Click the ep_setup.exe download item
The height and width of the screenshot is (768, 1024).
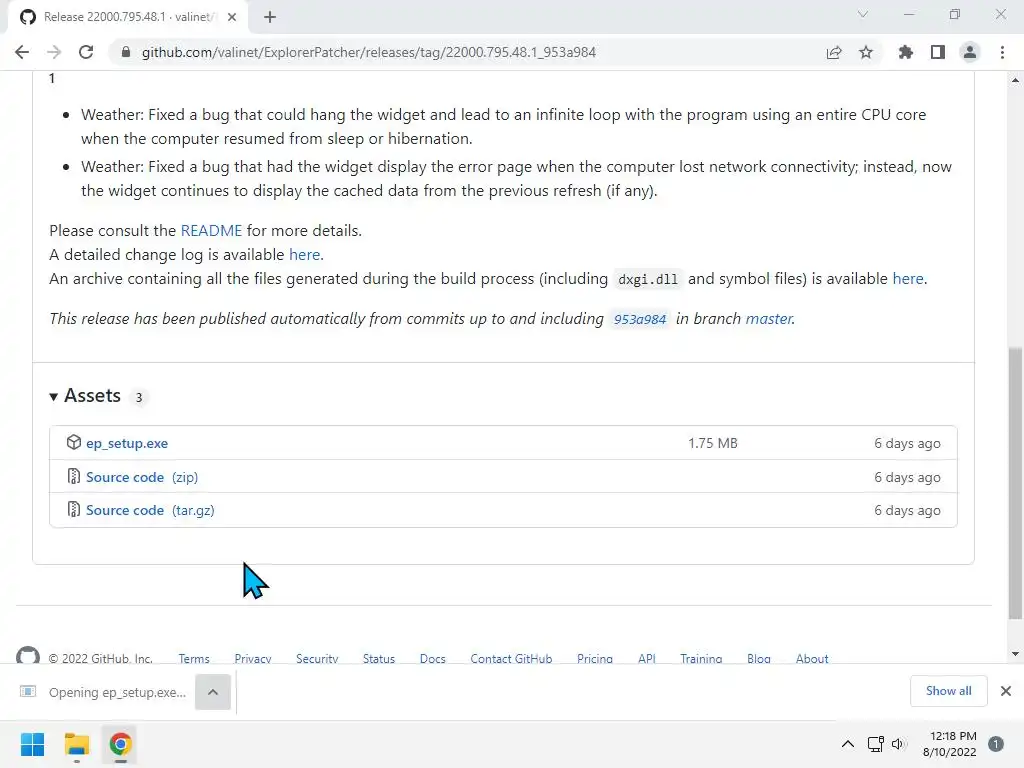click(103, 692)
